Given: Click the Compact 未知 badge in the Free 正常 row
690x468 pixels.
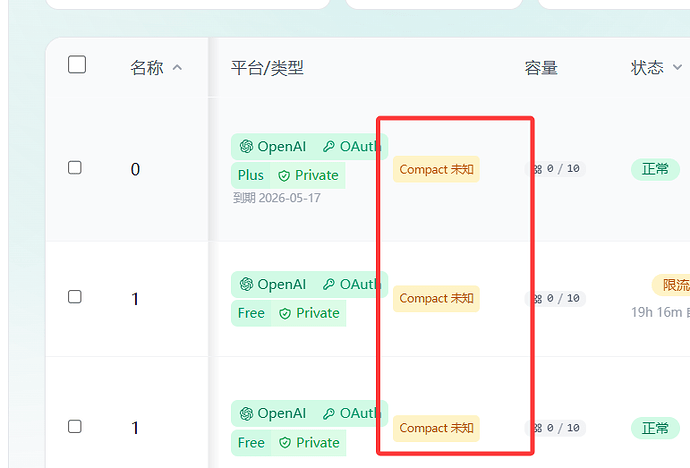Looking at the screenshot, I should pyautogui.click(x=436, y=428).
